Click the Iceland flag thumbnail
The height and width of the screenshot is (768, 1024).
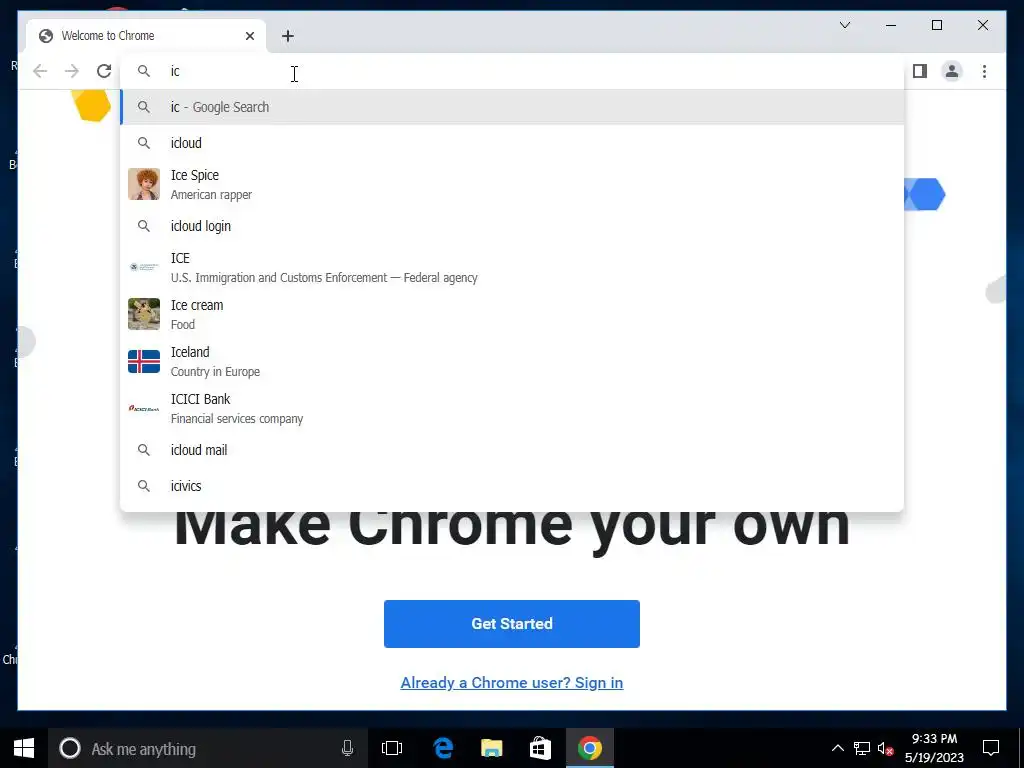(144, 361)
